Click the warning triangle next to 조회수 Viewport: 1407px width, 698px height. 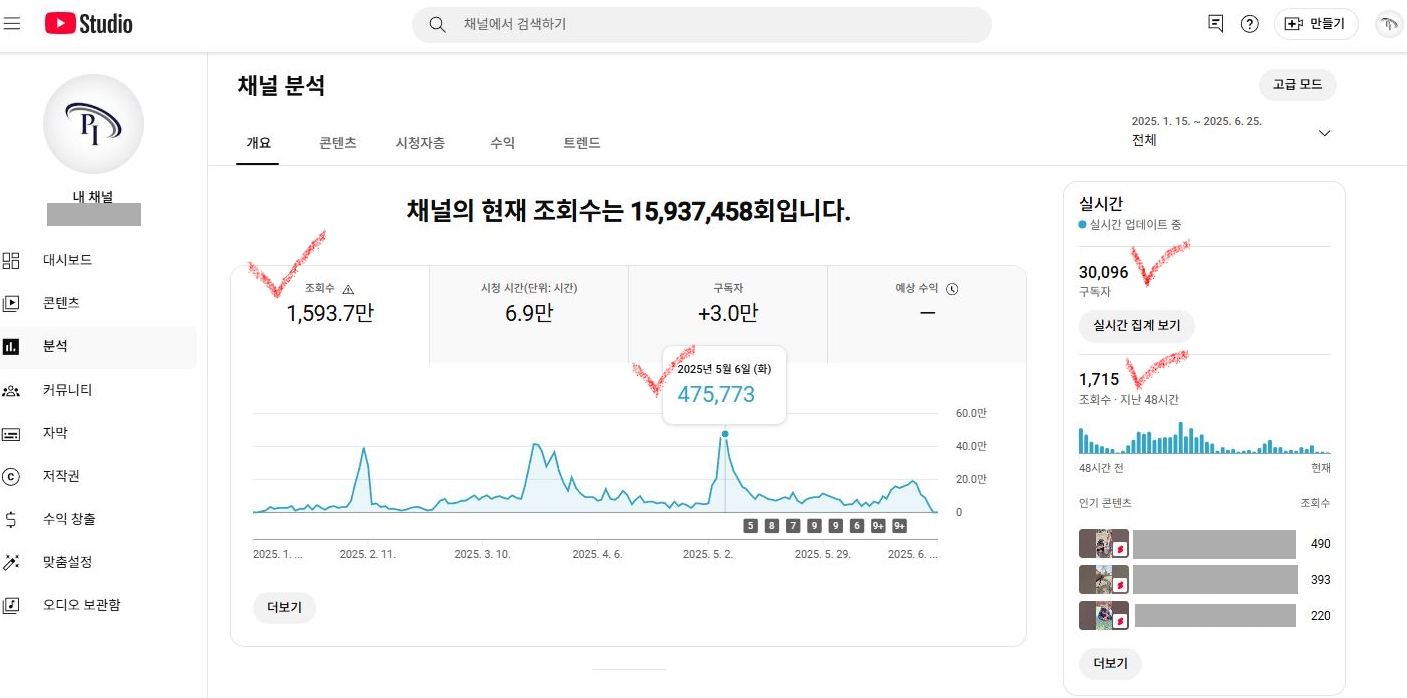(x=348, y=289)
